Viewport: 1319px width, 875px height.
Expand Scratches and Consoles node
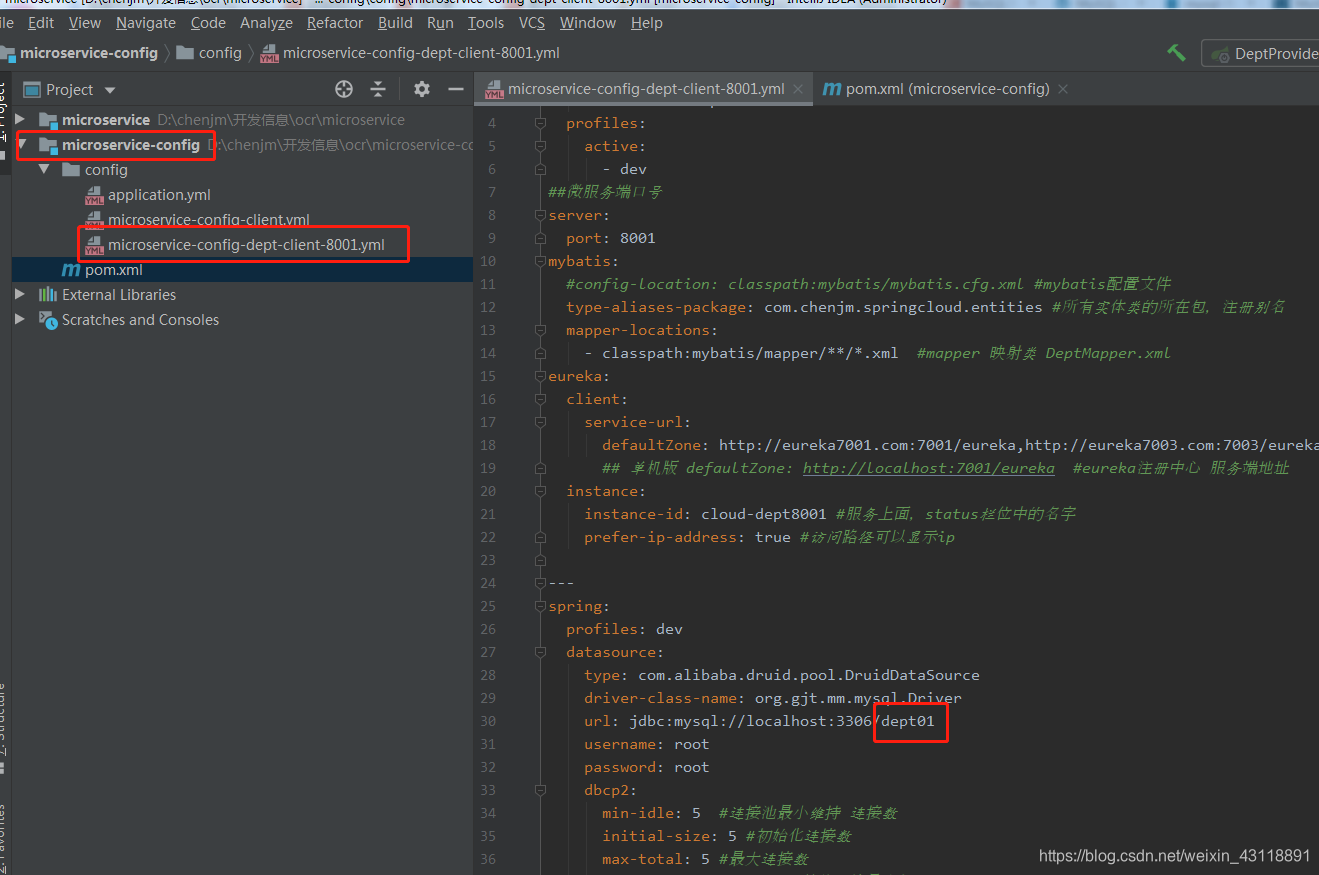click(x=20, y=320)
